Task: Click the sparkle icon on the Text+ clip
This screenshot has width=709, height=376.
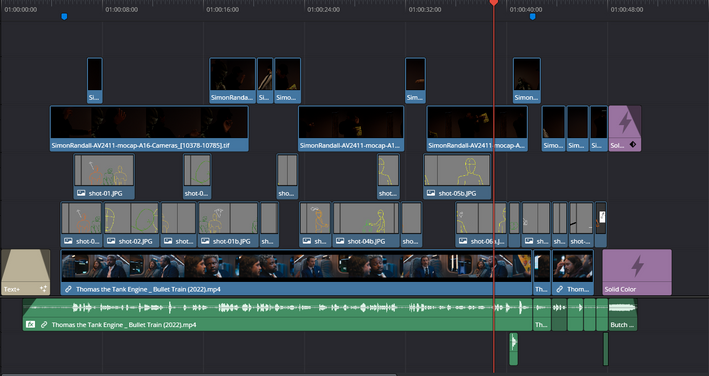Action: [43, 288]
